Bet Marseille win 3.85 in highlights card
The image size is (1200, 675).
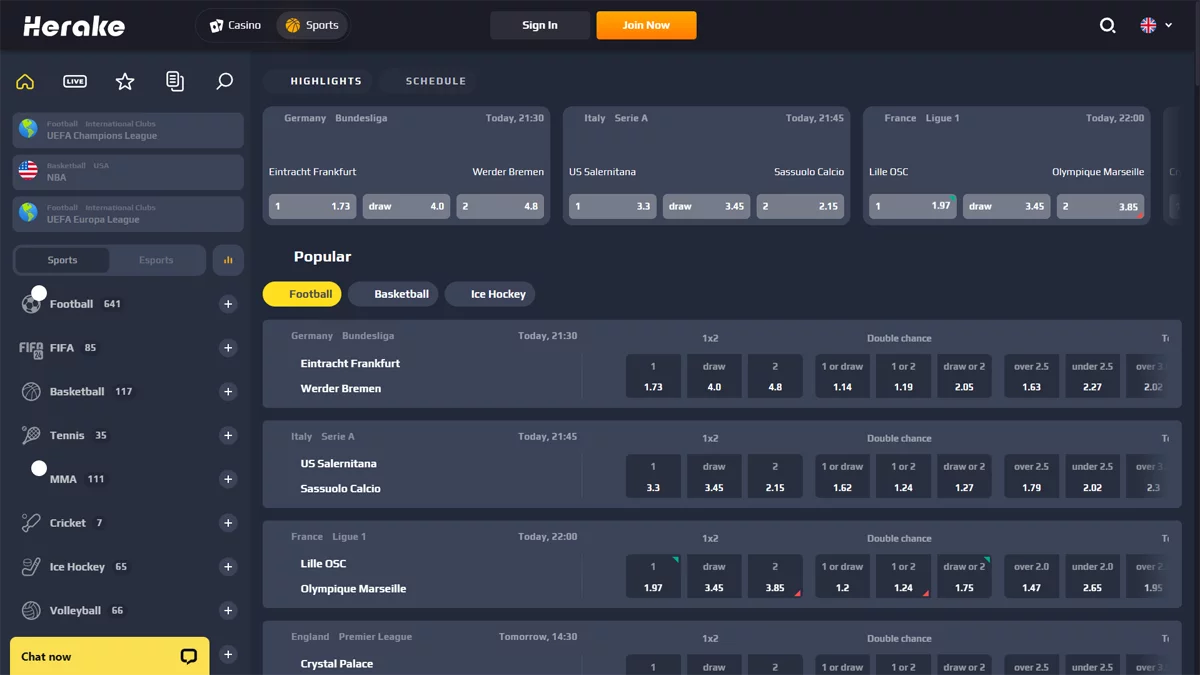(x=1100, y=206)
